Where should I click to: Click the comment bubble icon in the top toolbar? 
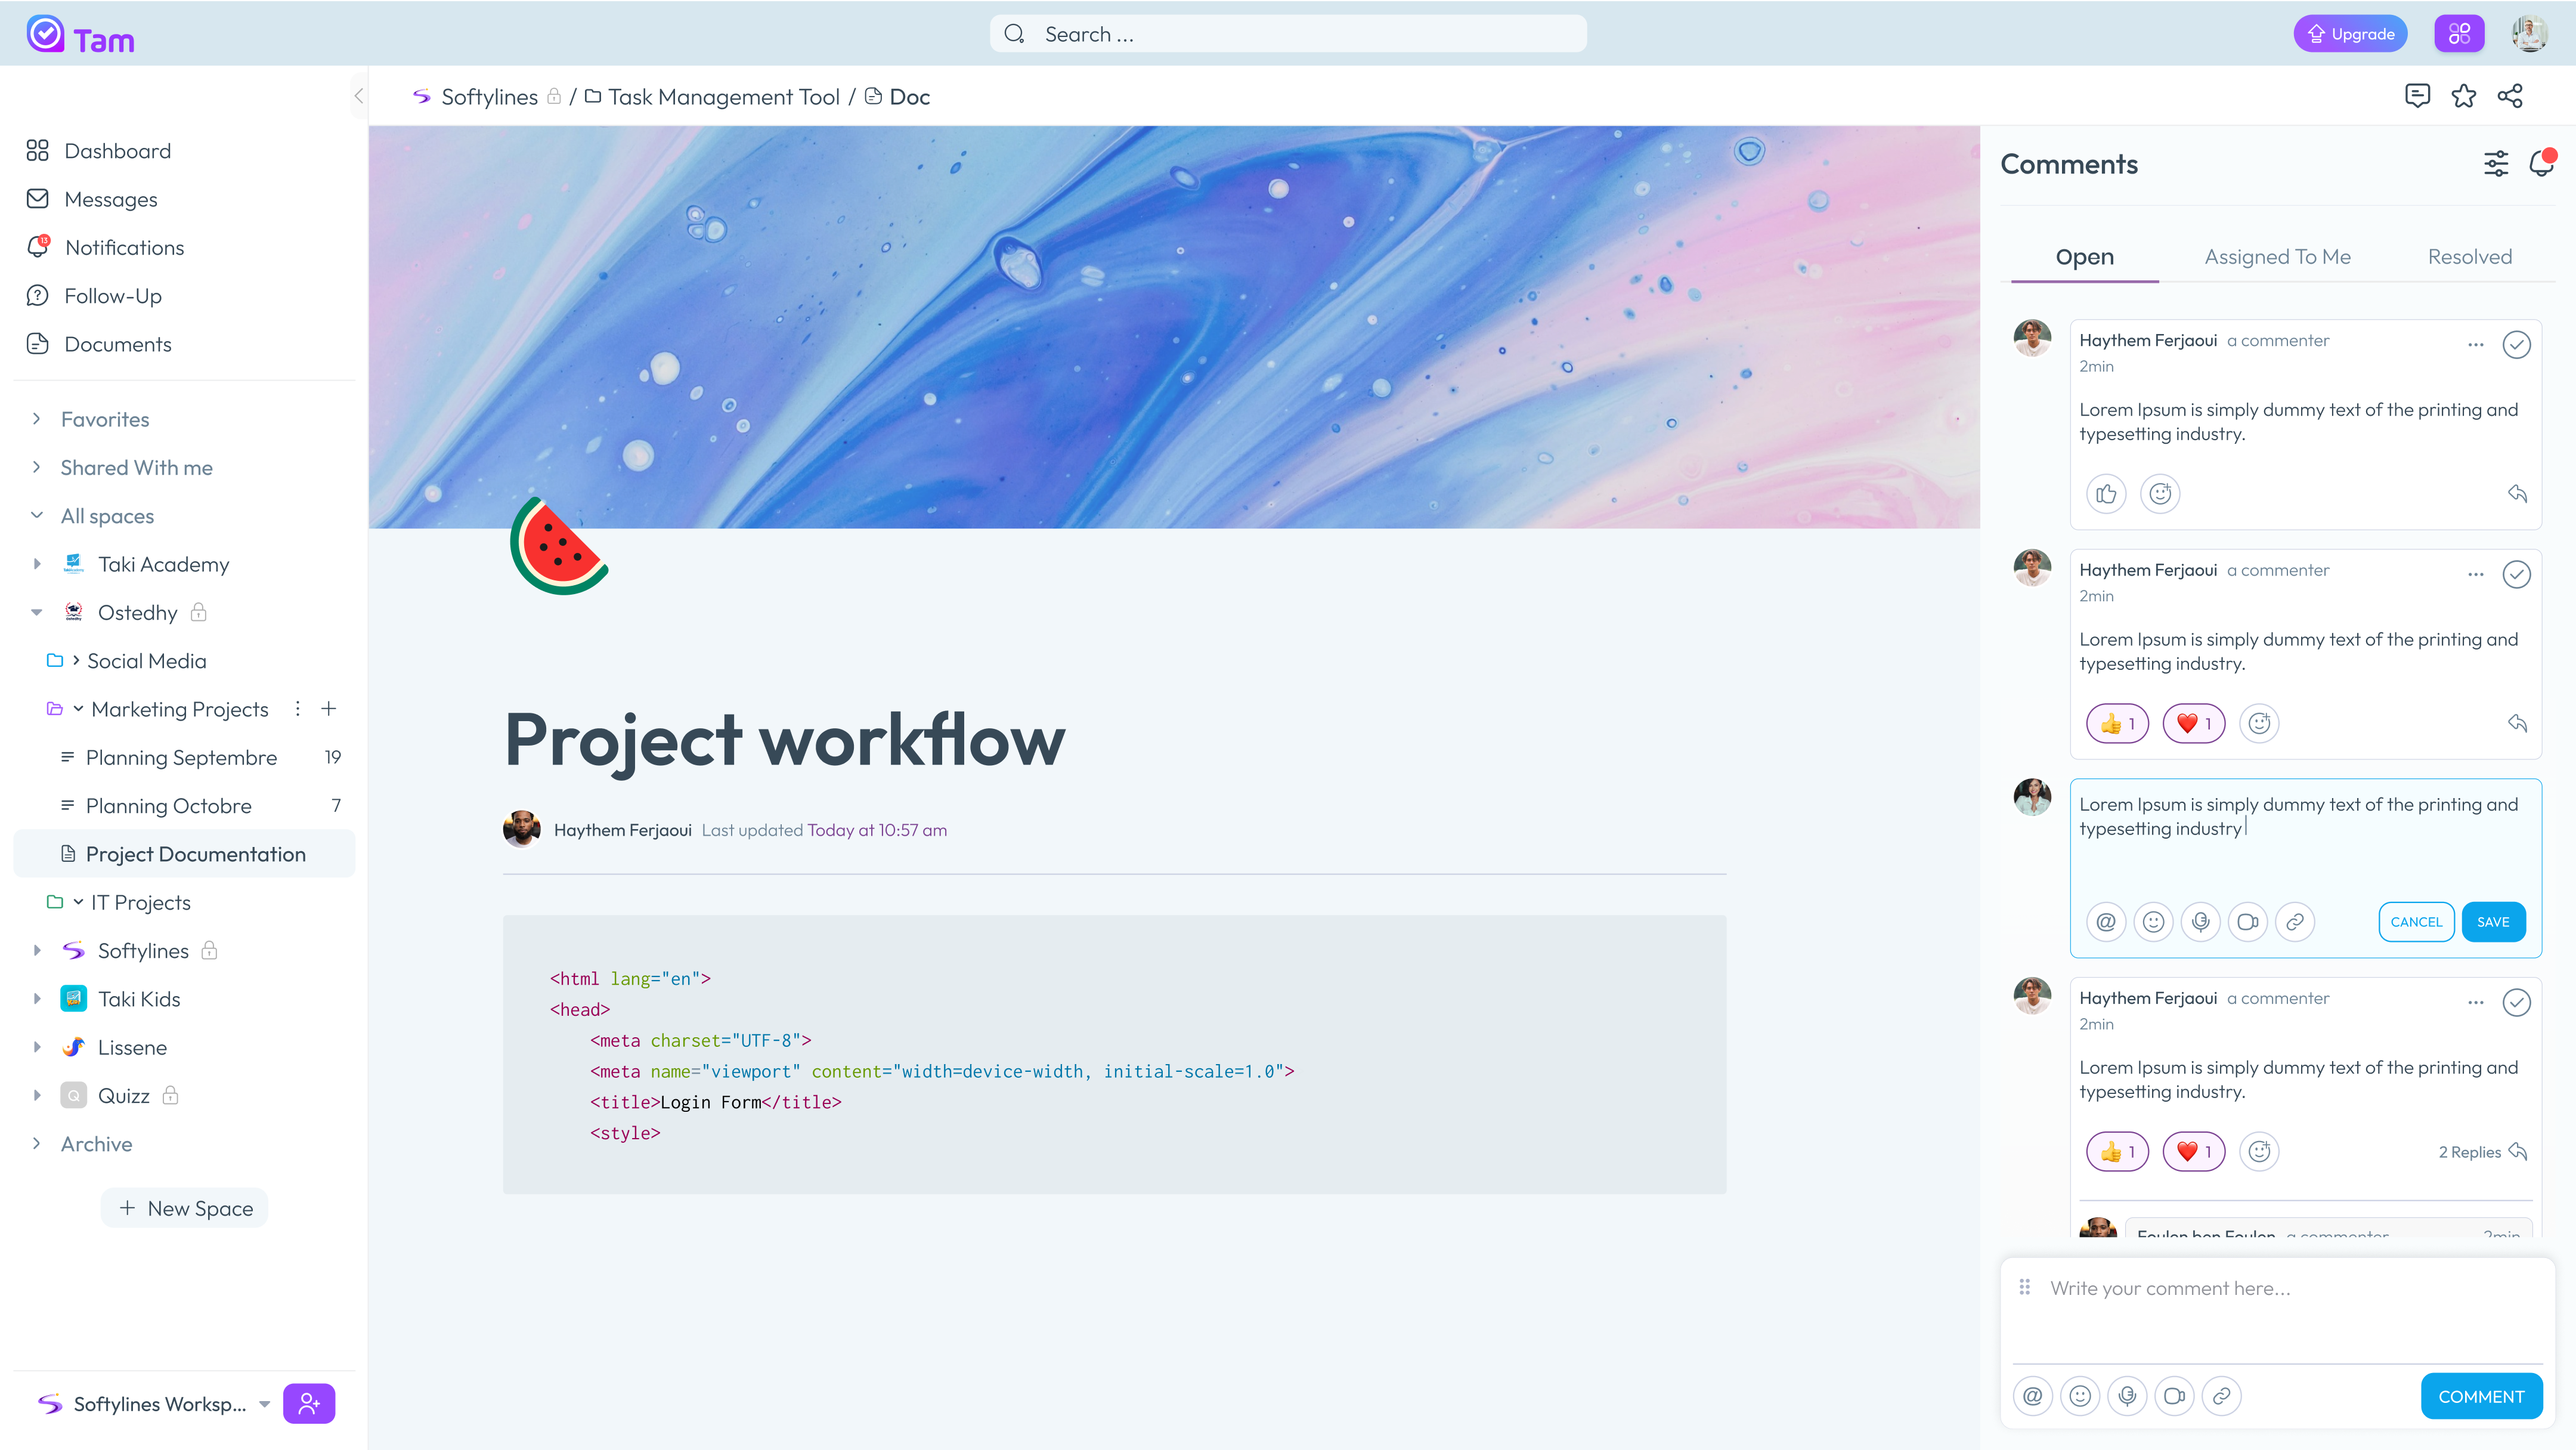coord(2415,95)
